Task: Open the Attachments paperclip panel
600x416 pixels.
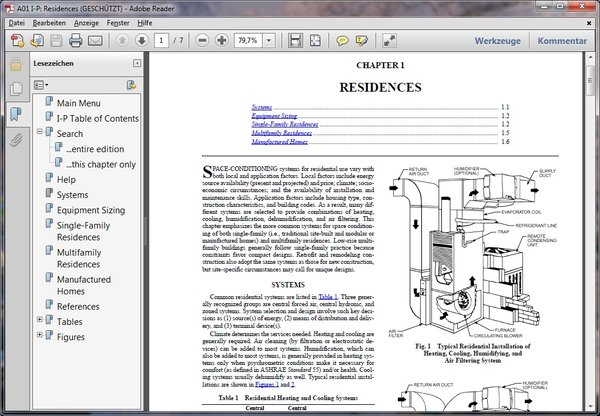Action: 16,139
